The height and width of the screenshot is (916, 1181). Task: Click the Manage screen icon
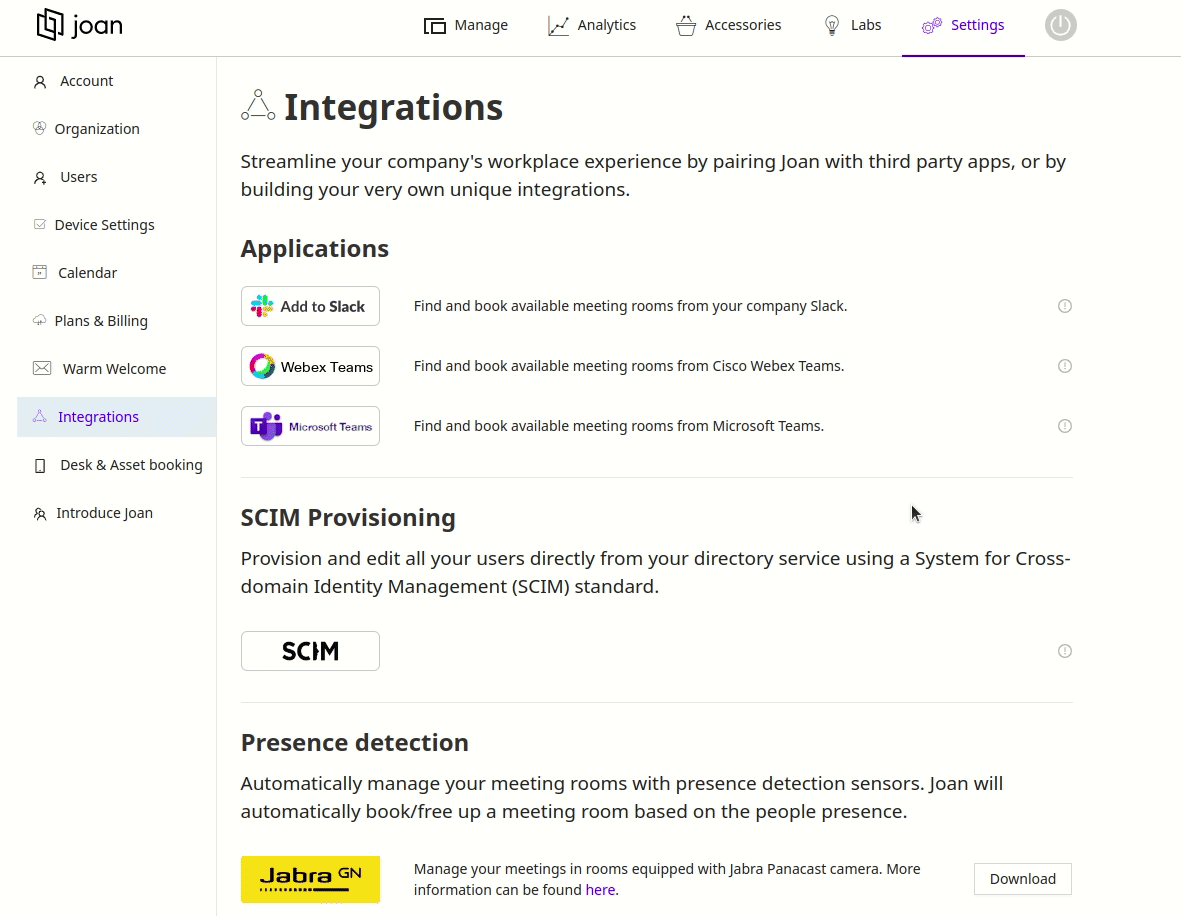435,26
